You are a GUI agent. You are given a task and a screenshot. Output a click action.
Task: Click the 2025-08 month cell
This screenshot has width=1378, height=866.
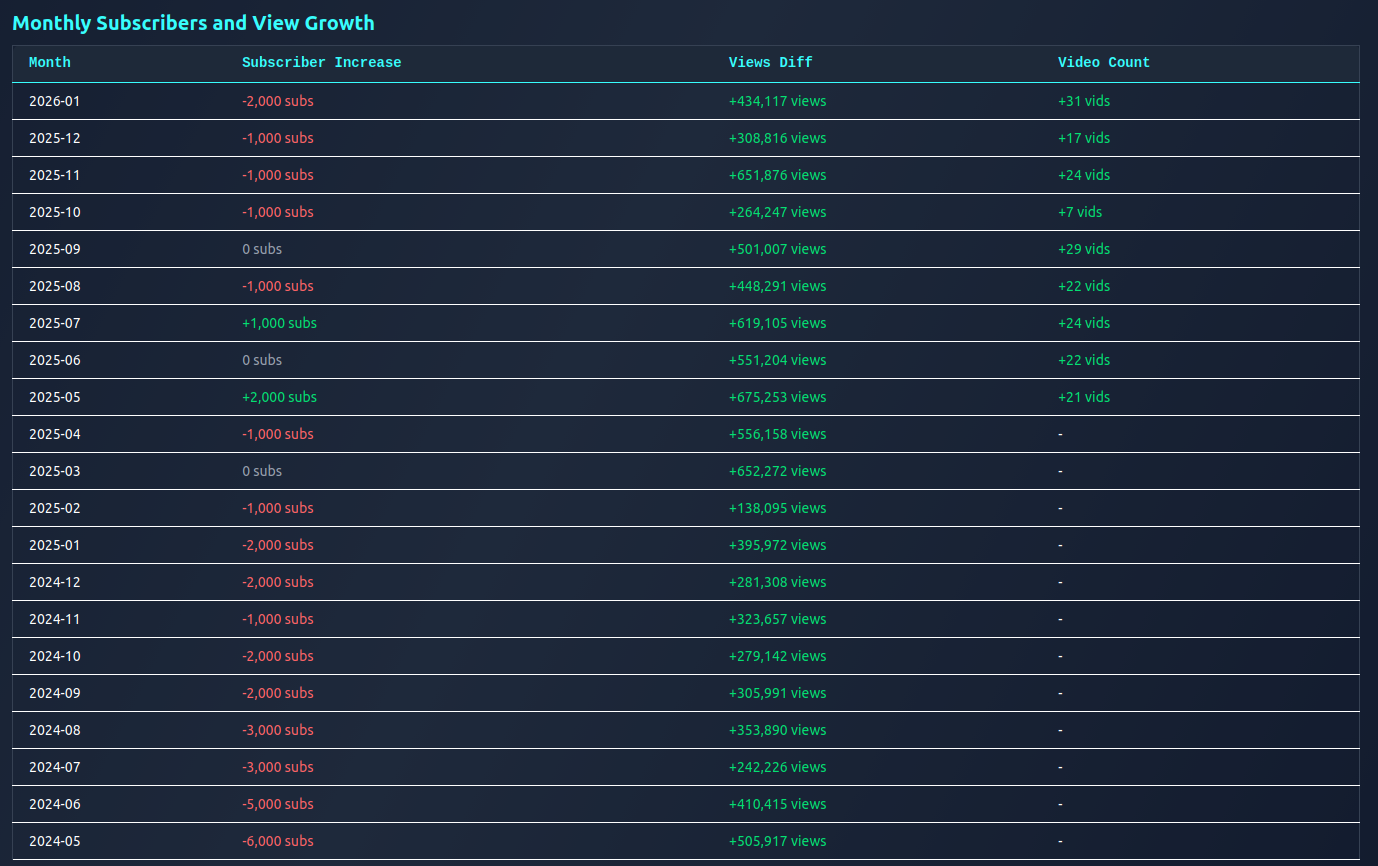tap(54, 286)
